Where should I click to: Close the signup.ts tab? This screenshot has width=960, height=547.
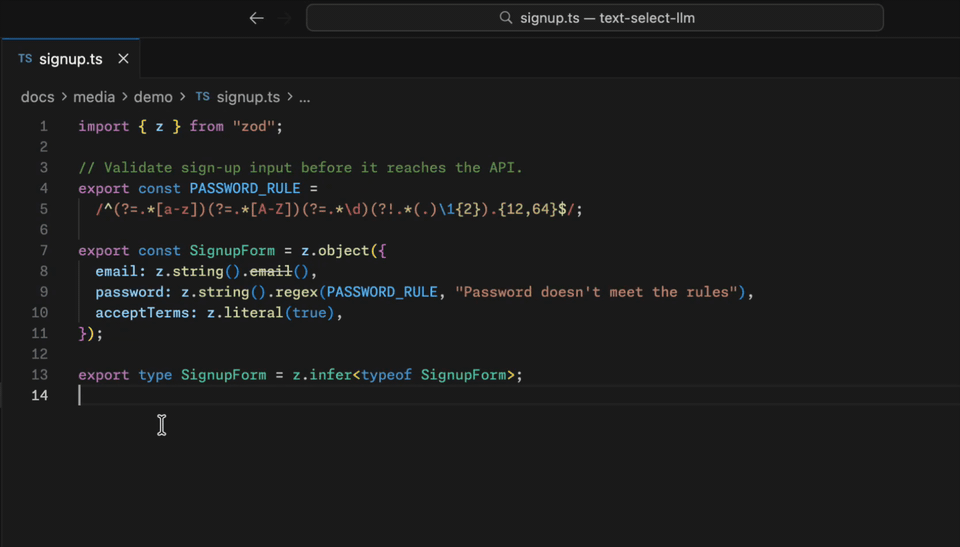123,58
